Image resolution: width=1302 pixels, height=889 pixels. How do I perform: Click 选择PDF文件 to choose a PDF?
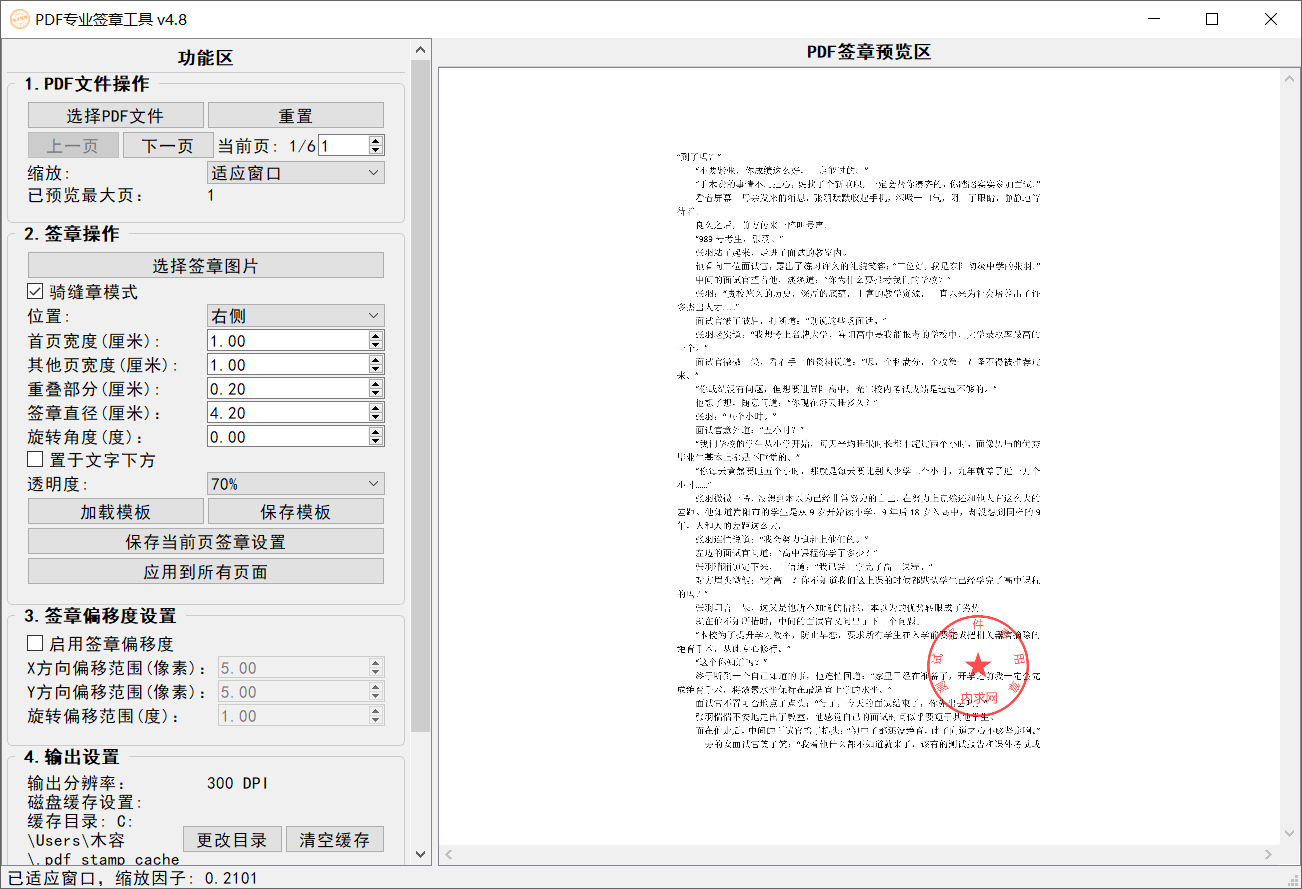click(114, 115)
